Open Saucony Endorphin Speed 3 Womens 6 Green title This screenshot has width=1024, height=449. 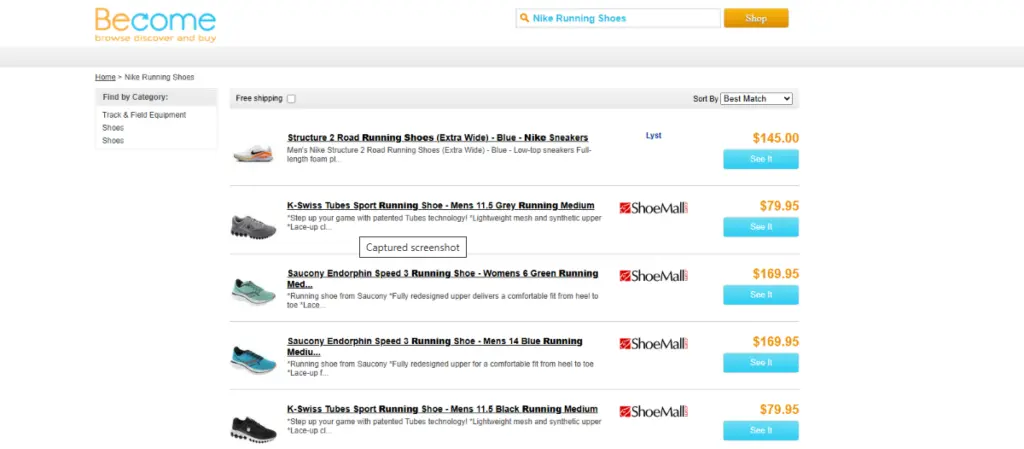coord(443,279)
